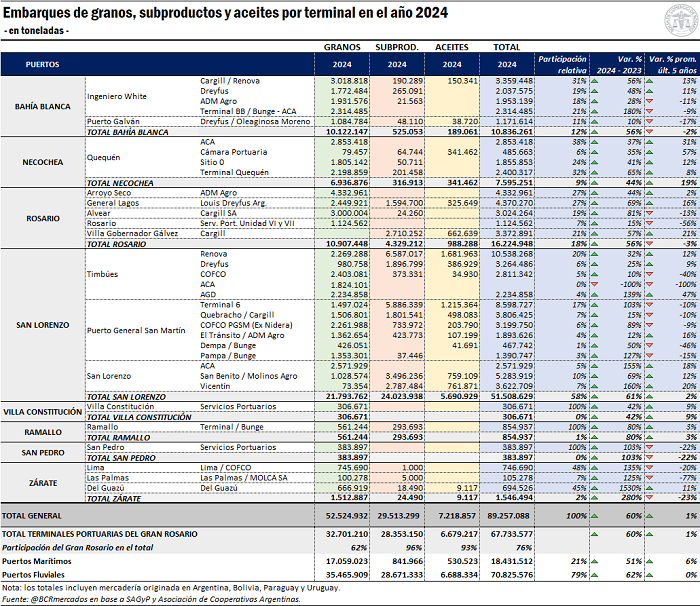Select the Vicentín terminal name
This screenshot has width=700, height=606.
pos(215,386)
